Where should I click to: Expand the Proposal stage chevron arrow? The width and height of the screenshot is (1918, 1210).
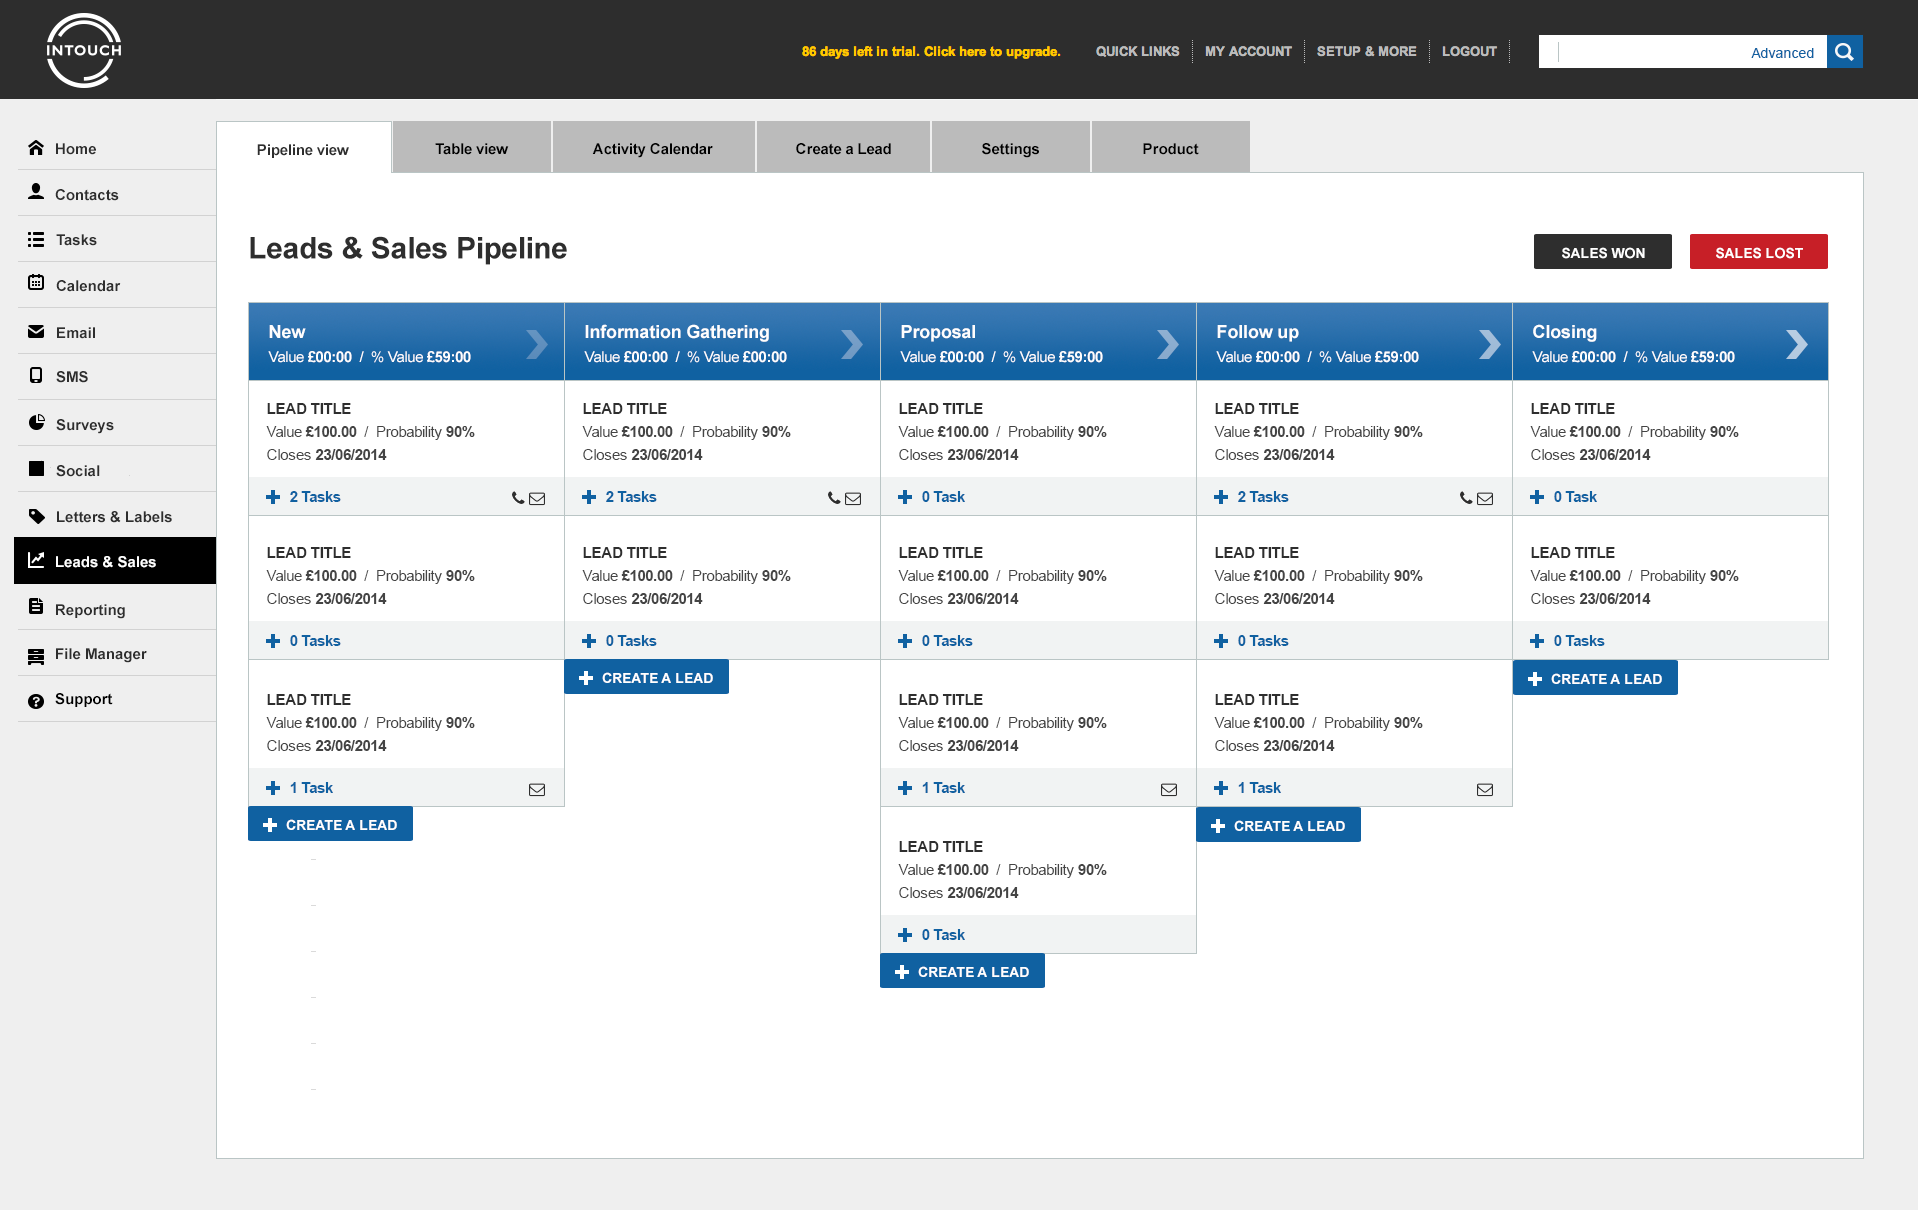(x=1168, y=344)
